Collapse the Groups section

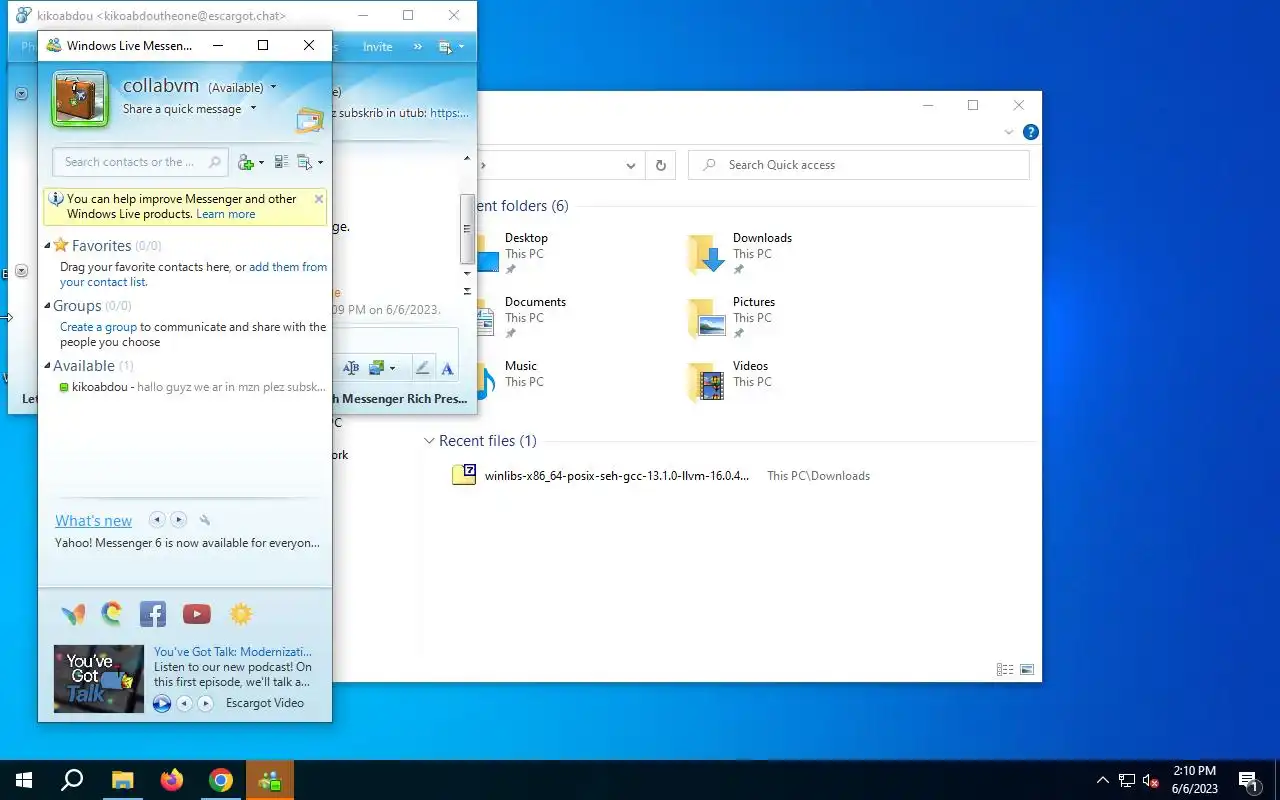[47, 306]
